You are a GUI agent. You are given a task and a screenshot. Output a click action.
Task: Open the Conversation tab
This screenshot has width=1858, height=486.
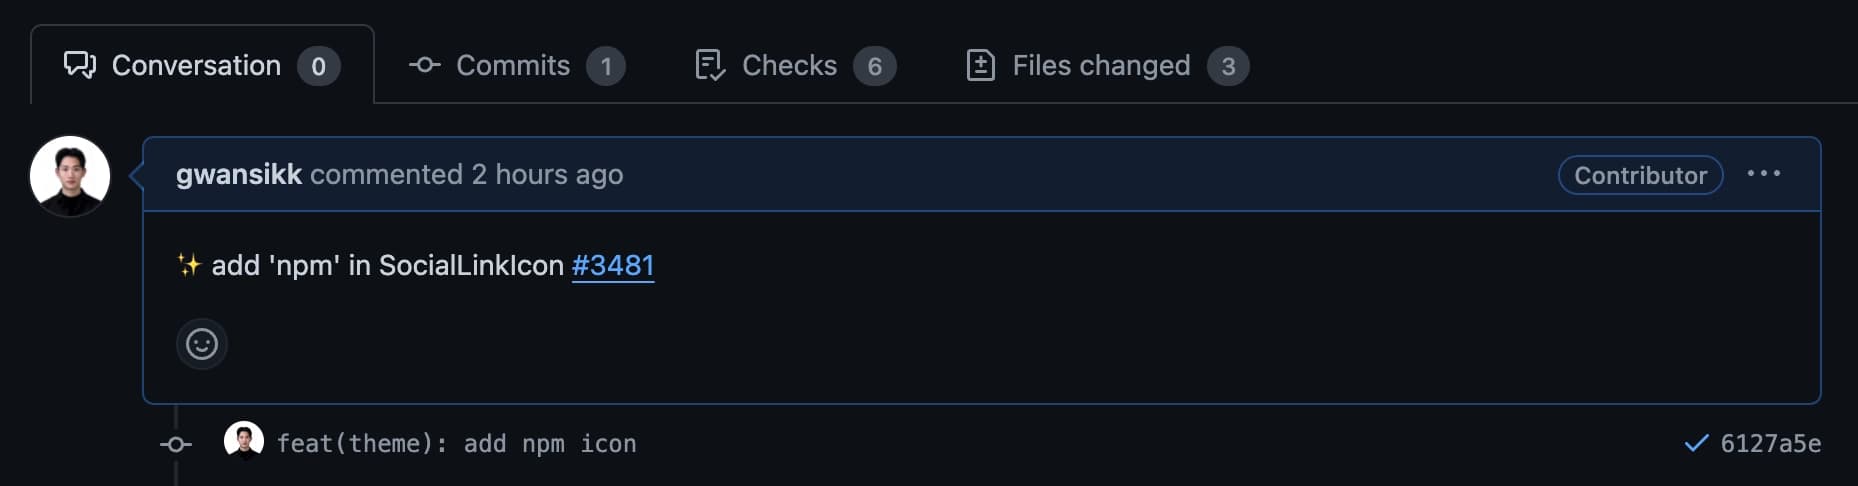pos(202,65)
